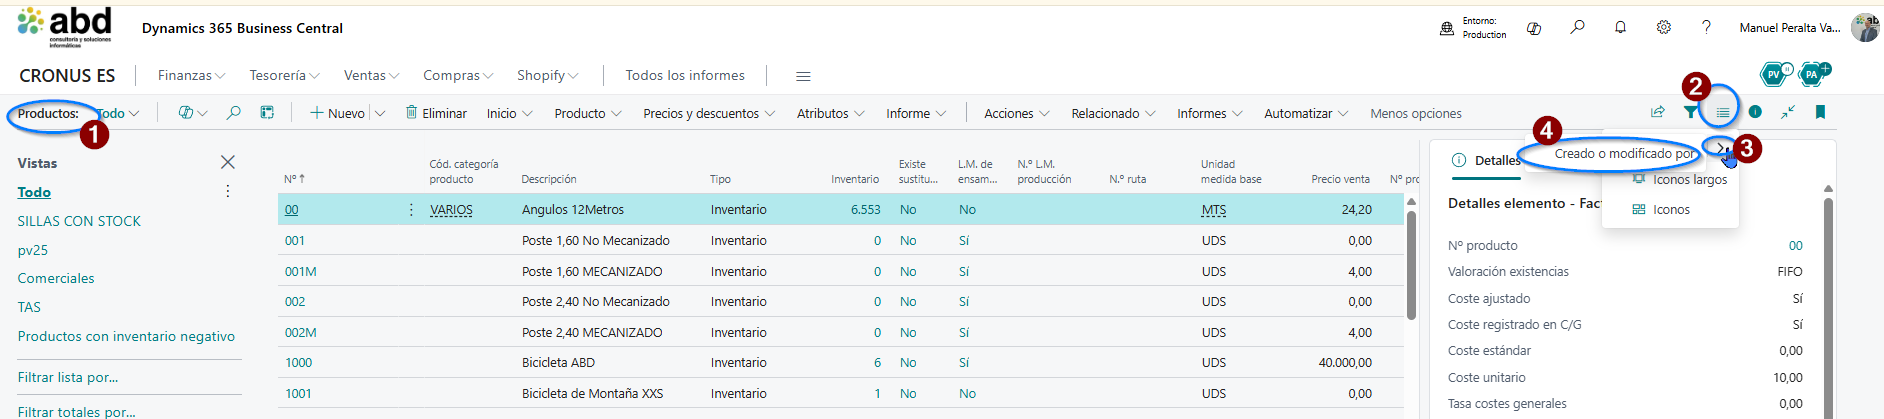Screen dimensions: 1884x419
Task: Click Eliminar with trash icon
Action: click(436, 113)
